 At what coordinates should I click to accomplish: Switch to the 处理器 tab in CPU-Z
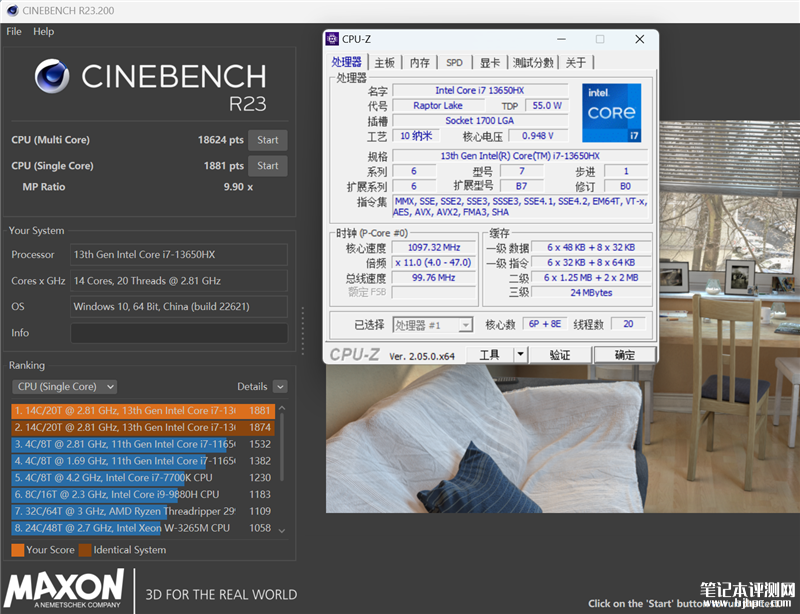pyautogui.click(x=346, y=62)
